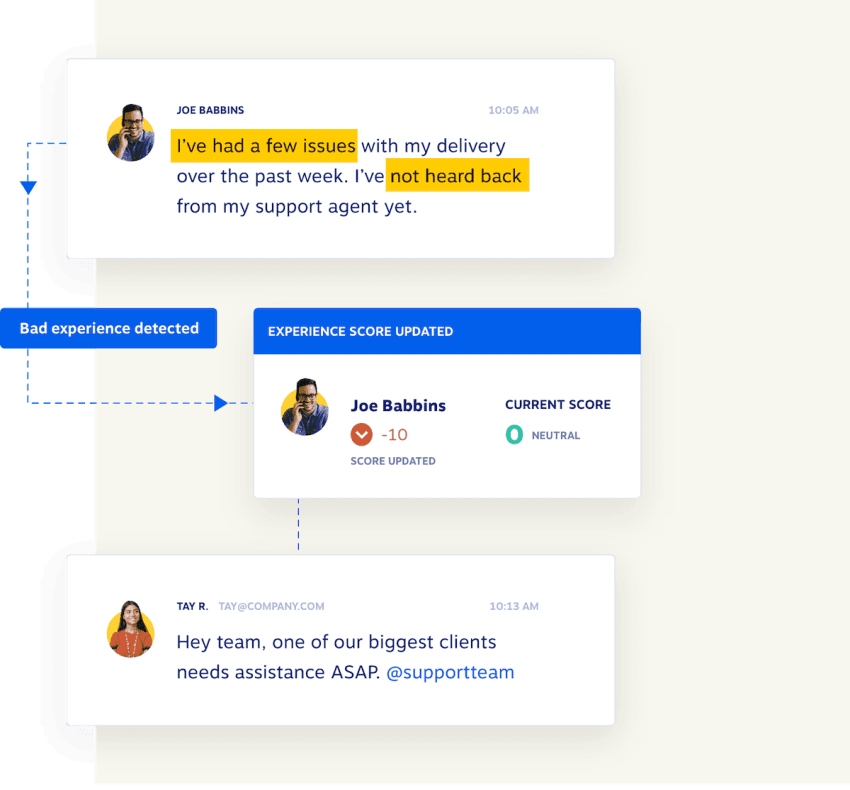Click the blue downward arrow marker
This screenshot has width=850, height=790.
pos(26,184)
